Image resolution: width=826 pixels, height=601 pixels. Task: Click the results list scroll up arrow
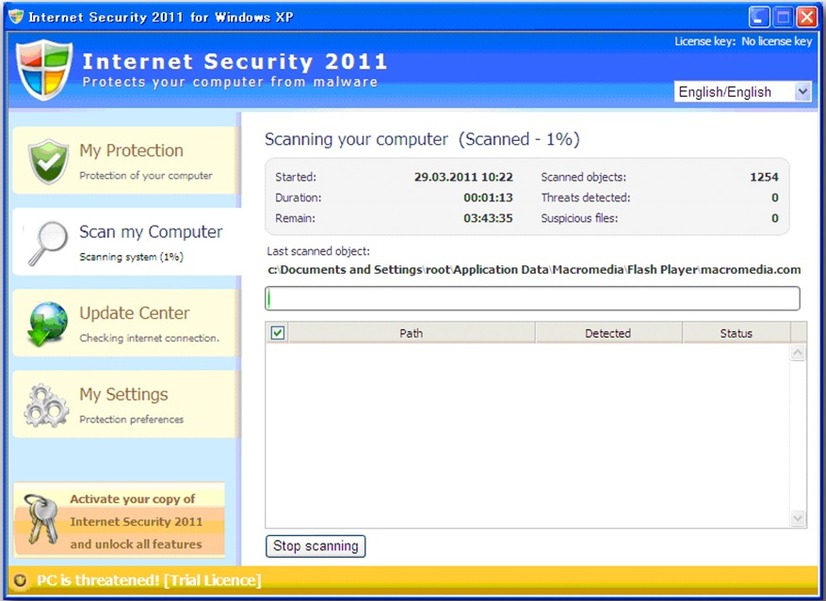(798, 352)
